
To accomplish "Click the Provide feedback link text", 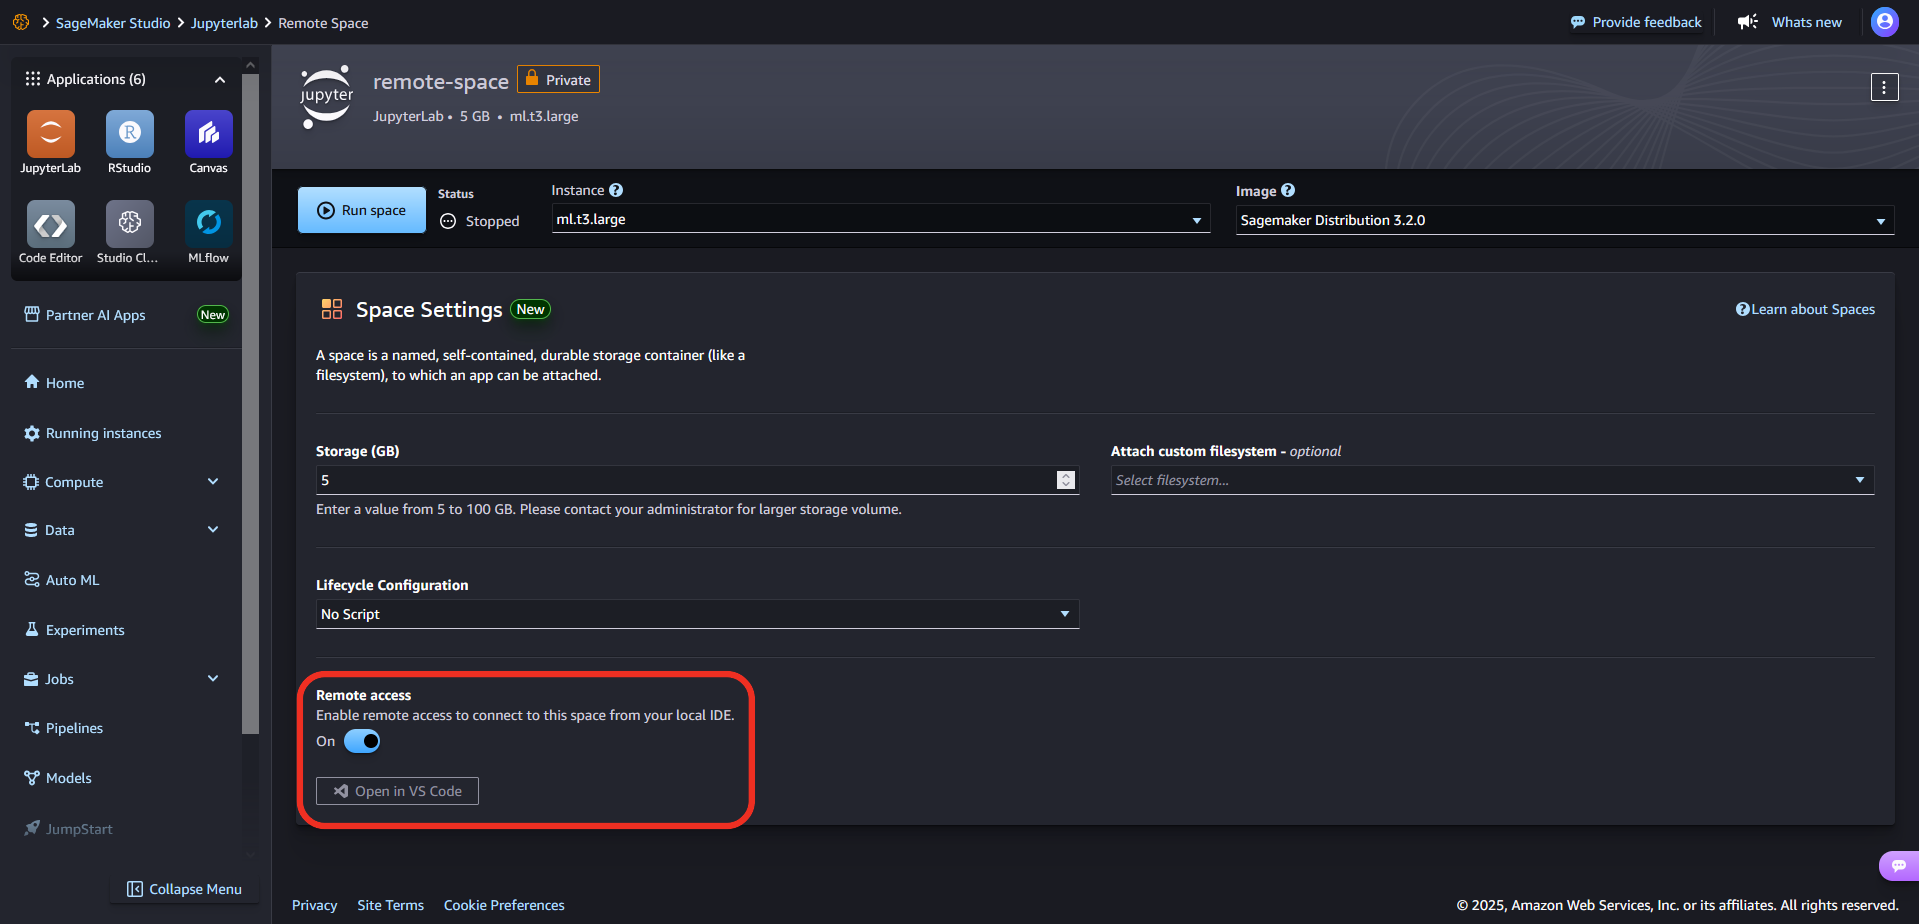I will click(x=1647, y=22).
